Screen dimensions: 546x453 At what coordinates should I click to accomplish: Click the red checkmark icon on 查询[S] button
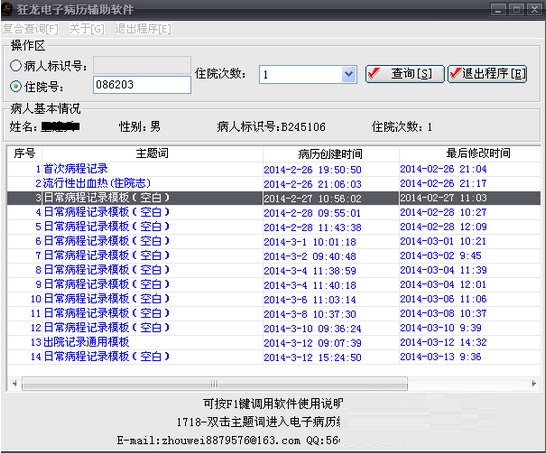374,73
